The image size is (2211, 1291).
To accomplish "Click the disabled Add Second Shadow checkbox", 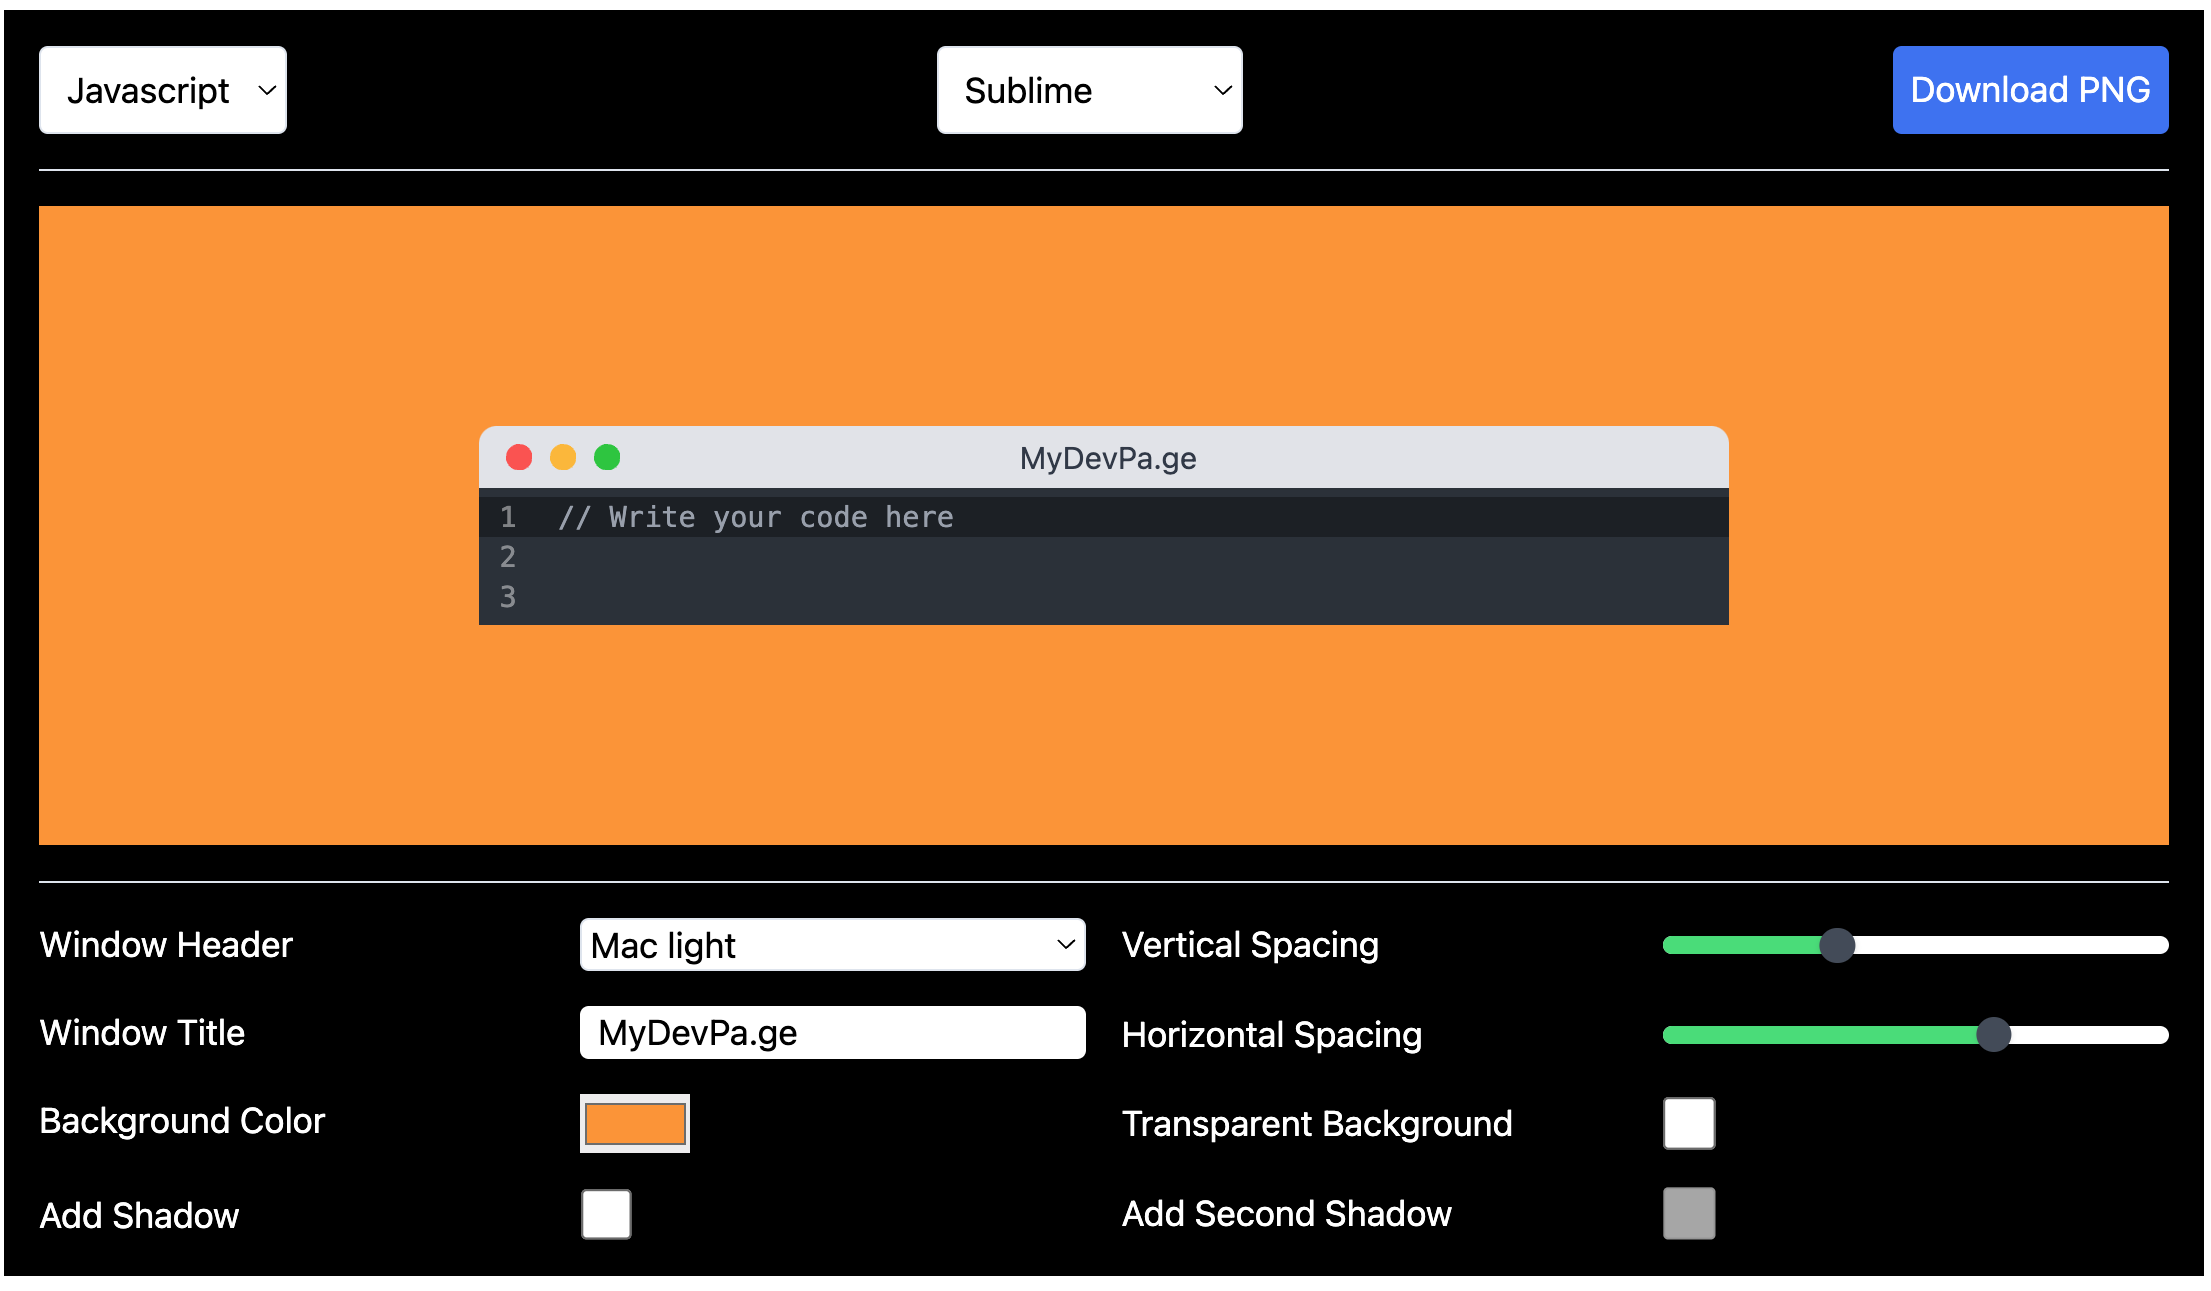I will pyautogui.click(x=1689, y=1212).
